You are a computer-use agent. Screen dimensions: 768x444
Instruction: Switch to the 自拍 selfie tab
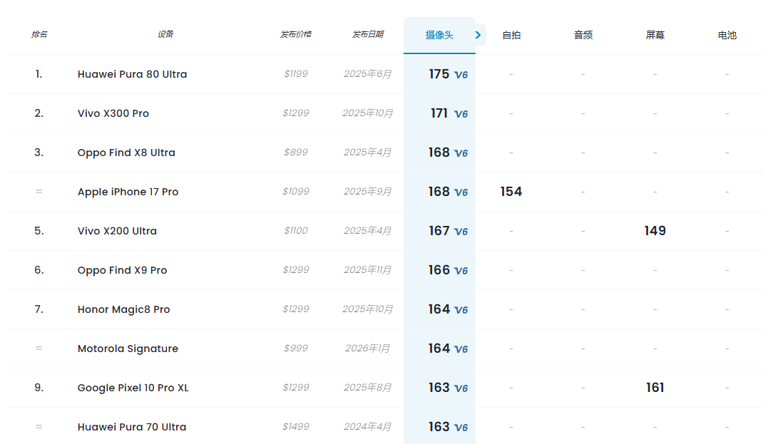(x=511, y=35)
